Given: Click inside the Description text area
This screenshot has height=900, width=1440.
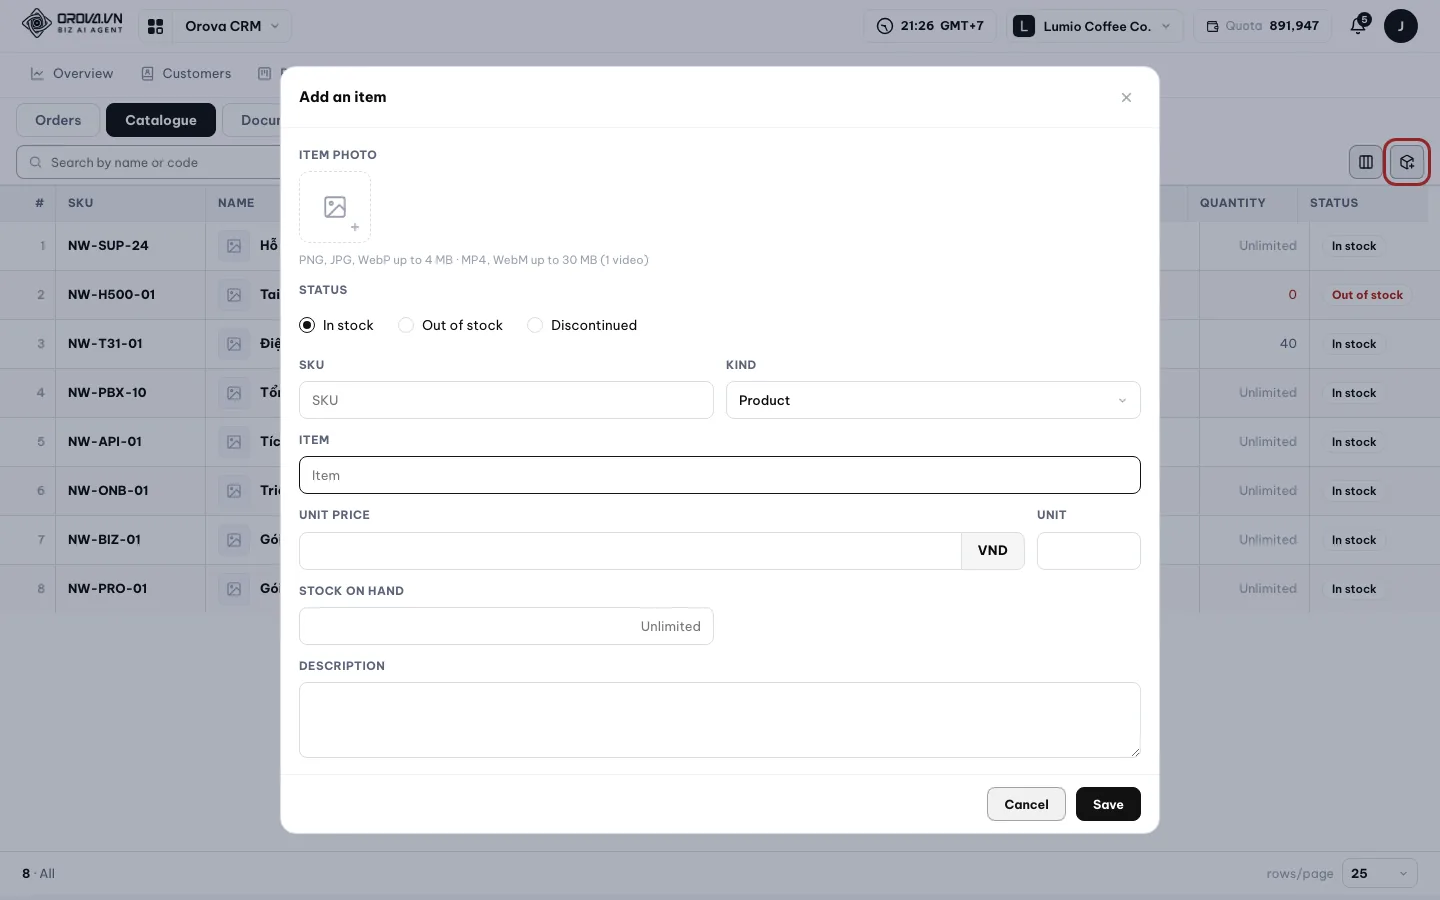Looking at the screenshot, I should (x=720, y=720).
